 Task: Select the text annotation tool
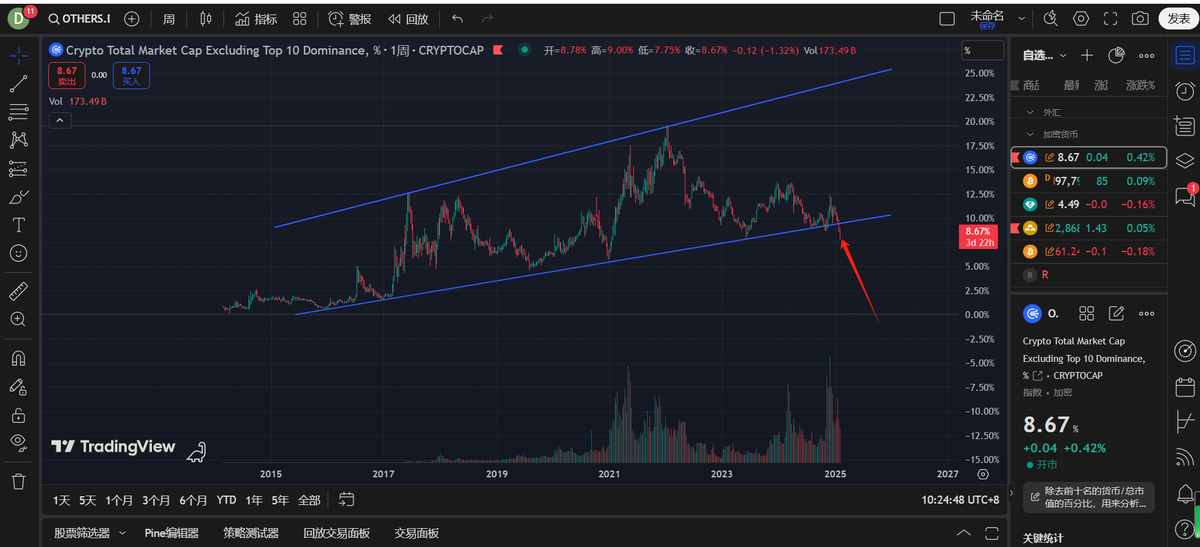pos(18,225)
